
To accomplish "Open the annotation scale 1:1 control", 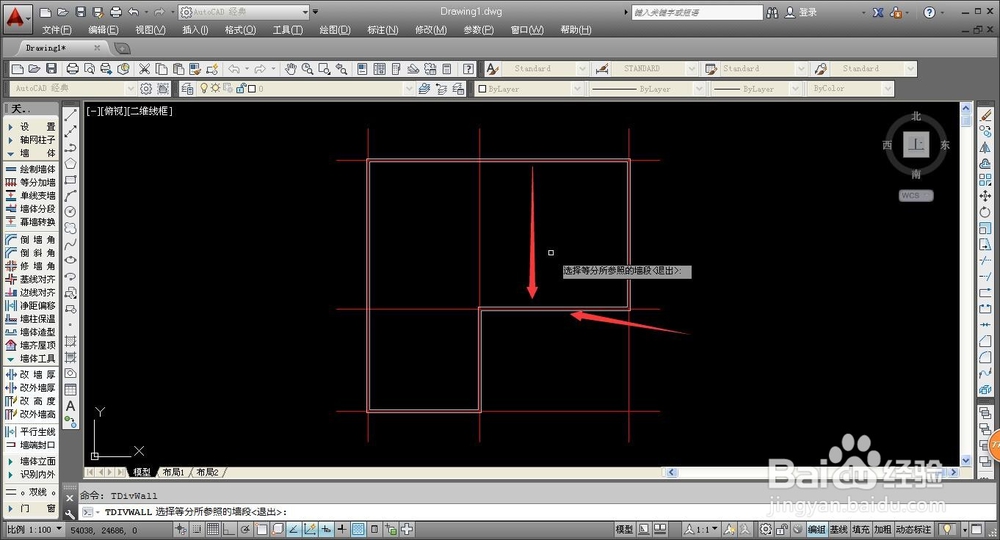I will click(701, 530).
